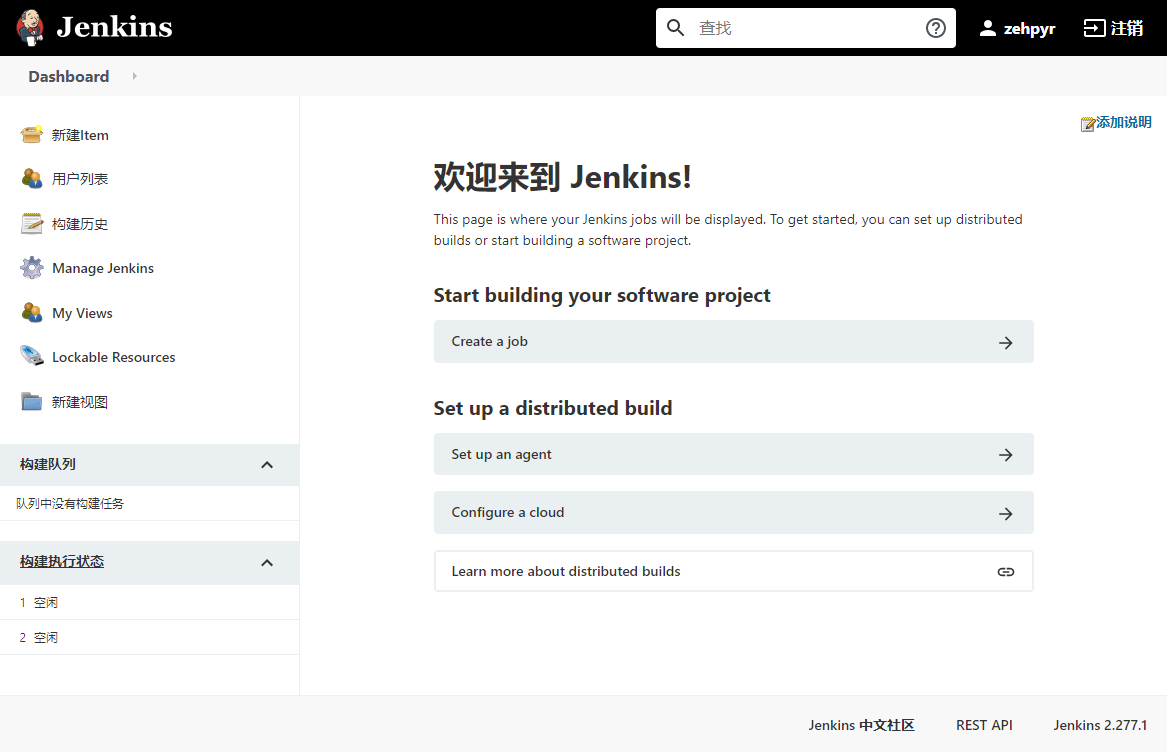
Task: Open the zehpyr user profile
Action: 1017,28
